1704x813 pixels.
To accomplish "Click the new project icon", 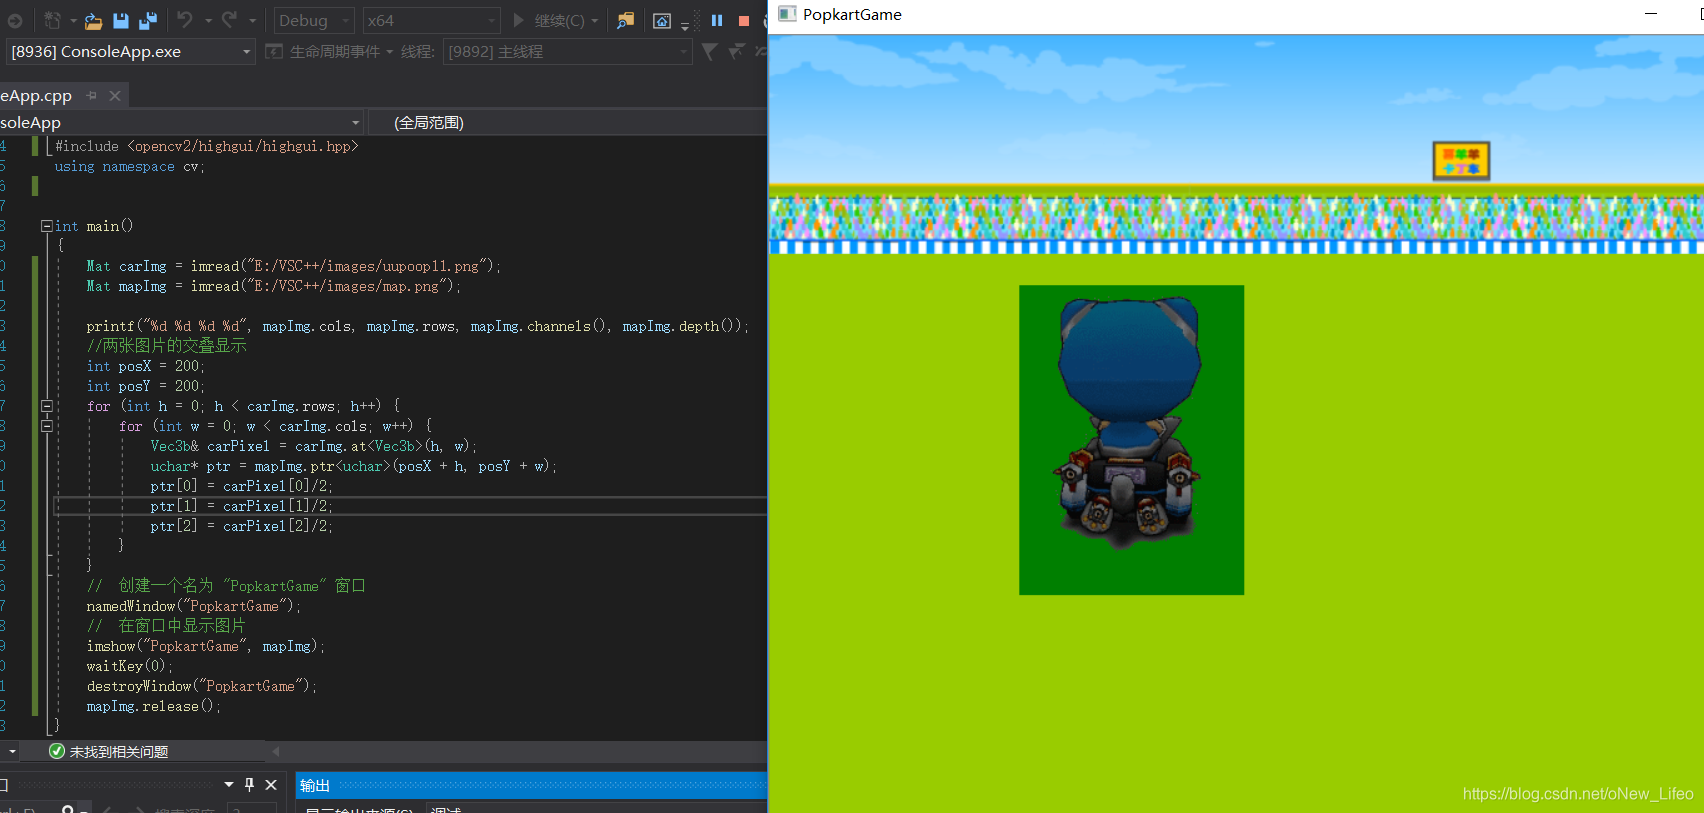I will 53,20.
